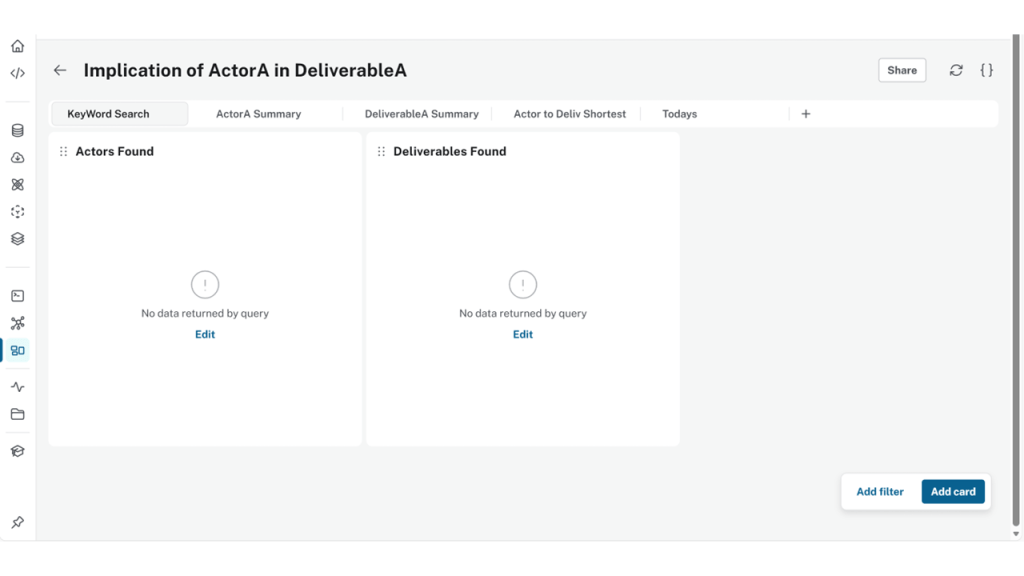Refresh the dashboard with the reload icon
The width and height of the screenshot is (1024, 576).
click(956, 70)
